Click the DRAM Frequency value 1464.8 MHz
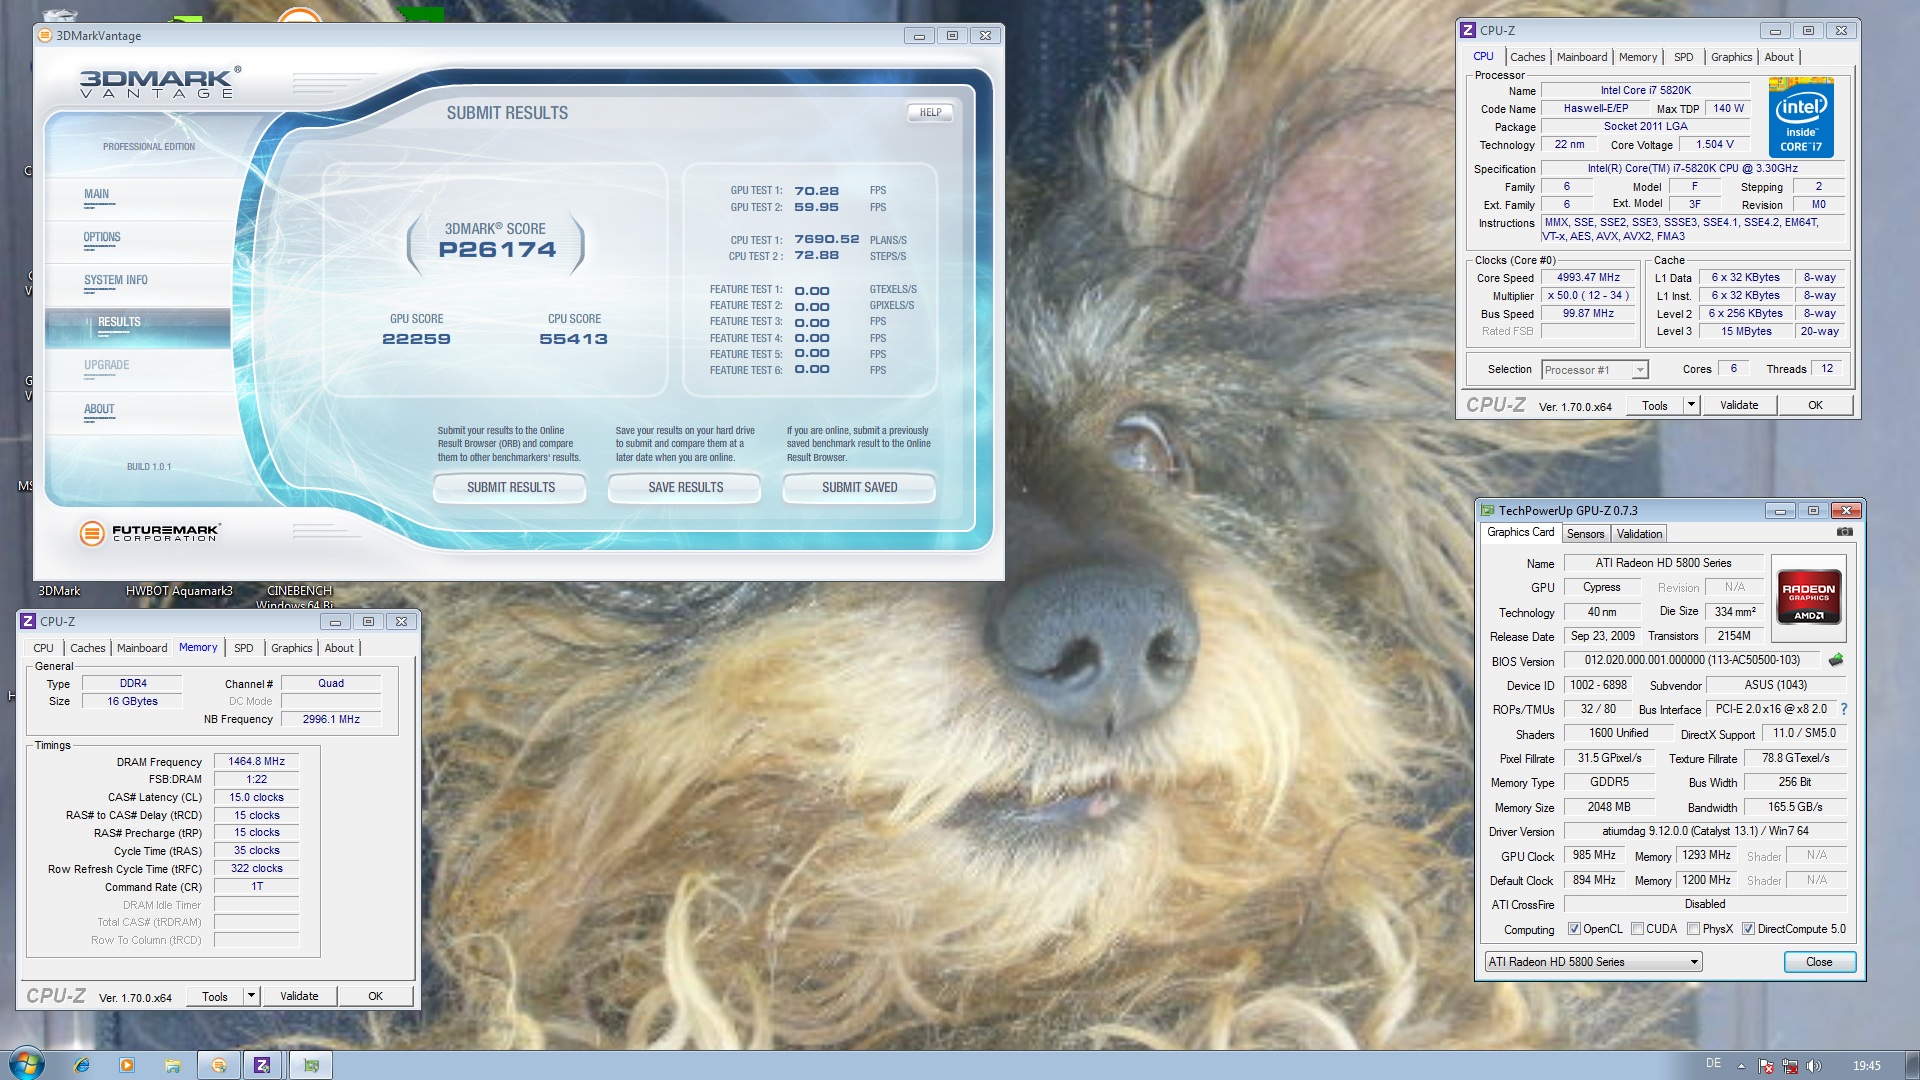Screen dimensions: 1920x1080 257,762
